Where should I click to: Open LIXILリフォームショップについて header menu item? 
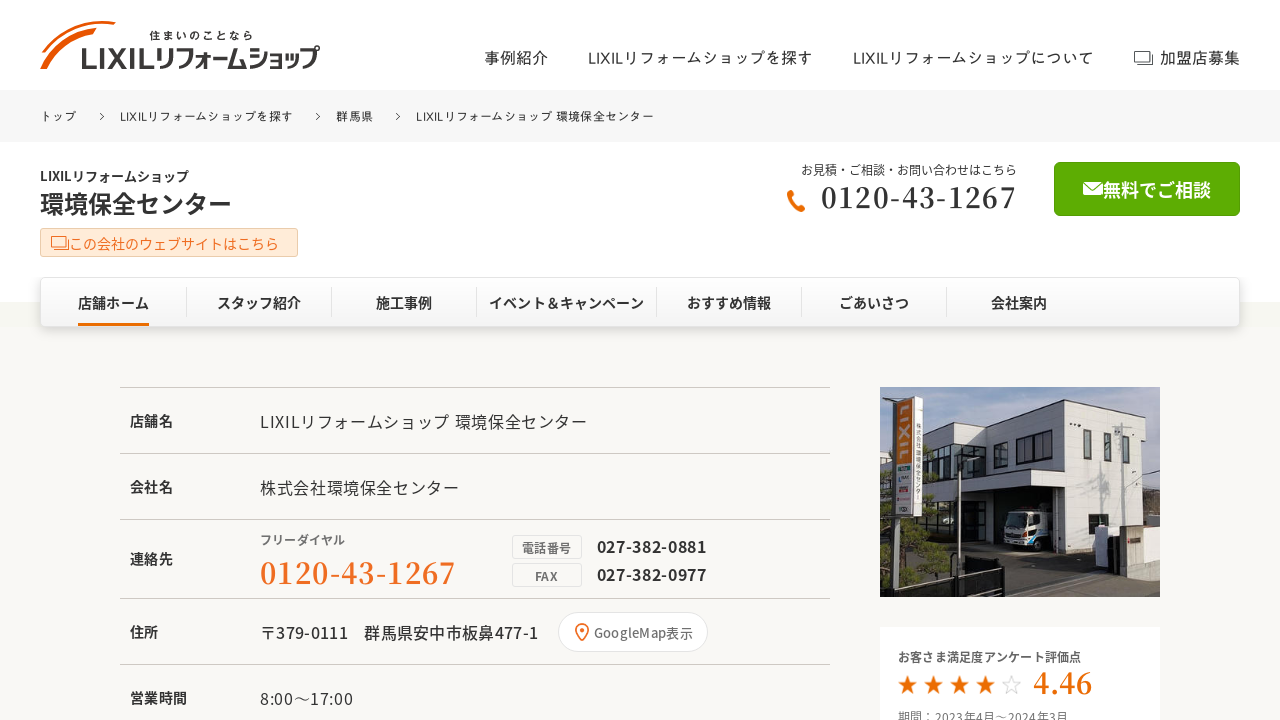973,58
